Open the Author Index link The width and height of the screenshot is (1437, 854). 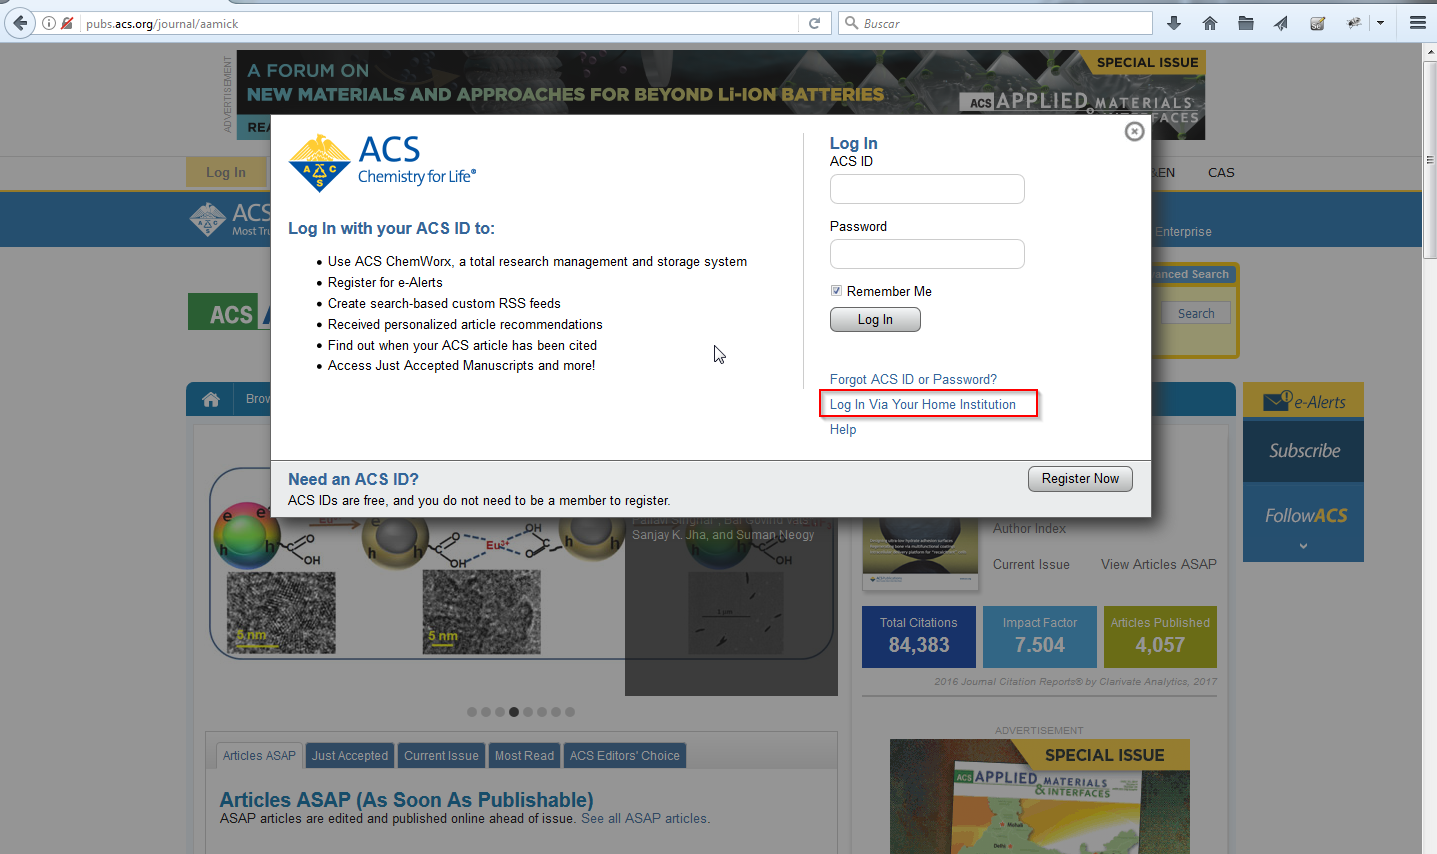1029,528
